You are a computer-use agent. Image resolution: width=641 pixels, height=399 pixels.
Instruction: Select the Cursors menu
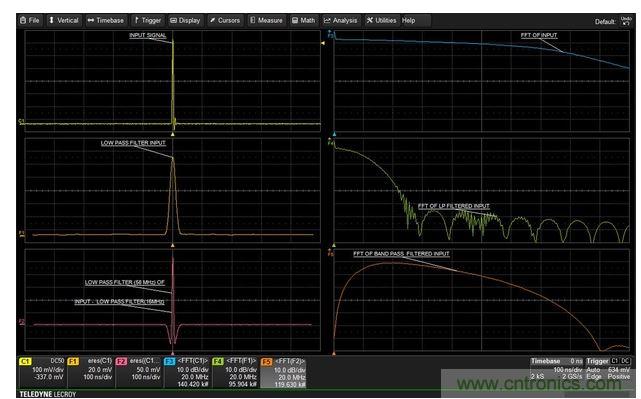pos(225,20)
